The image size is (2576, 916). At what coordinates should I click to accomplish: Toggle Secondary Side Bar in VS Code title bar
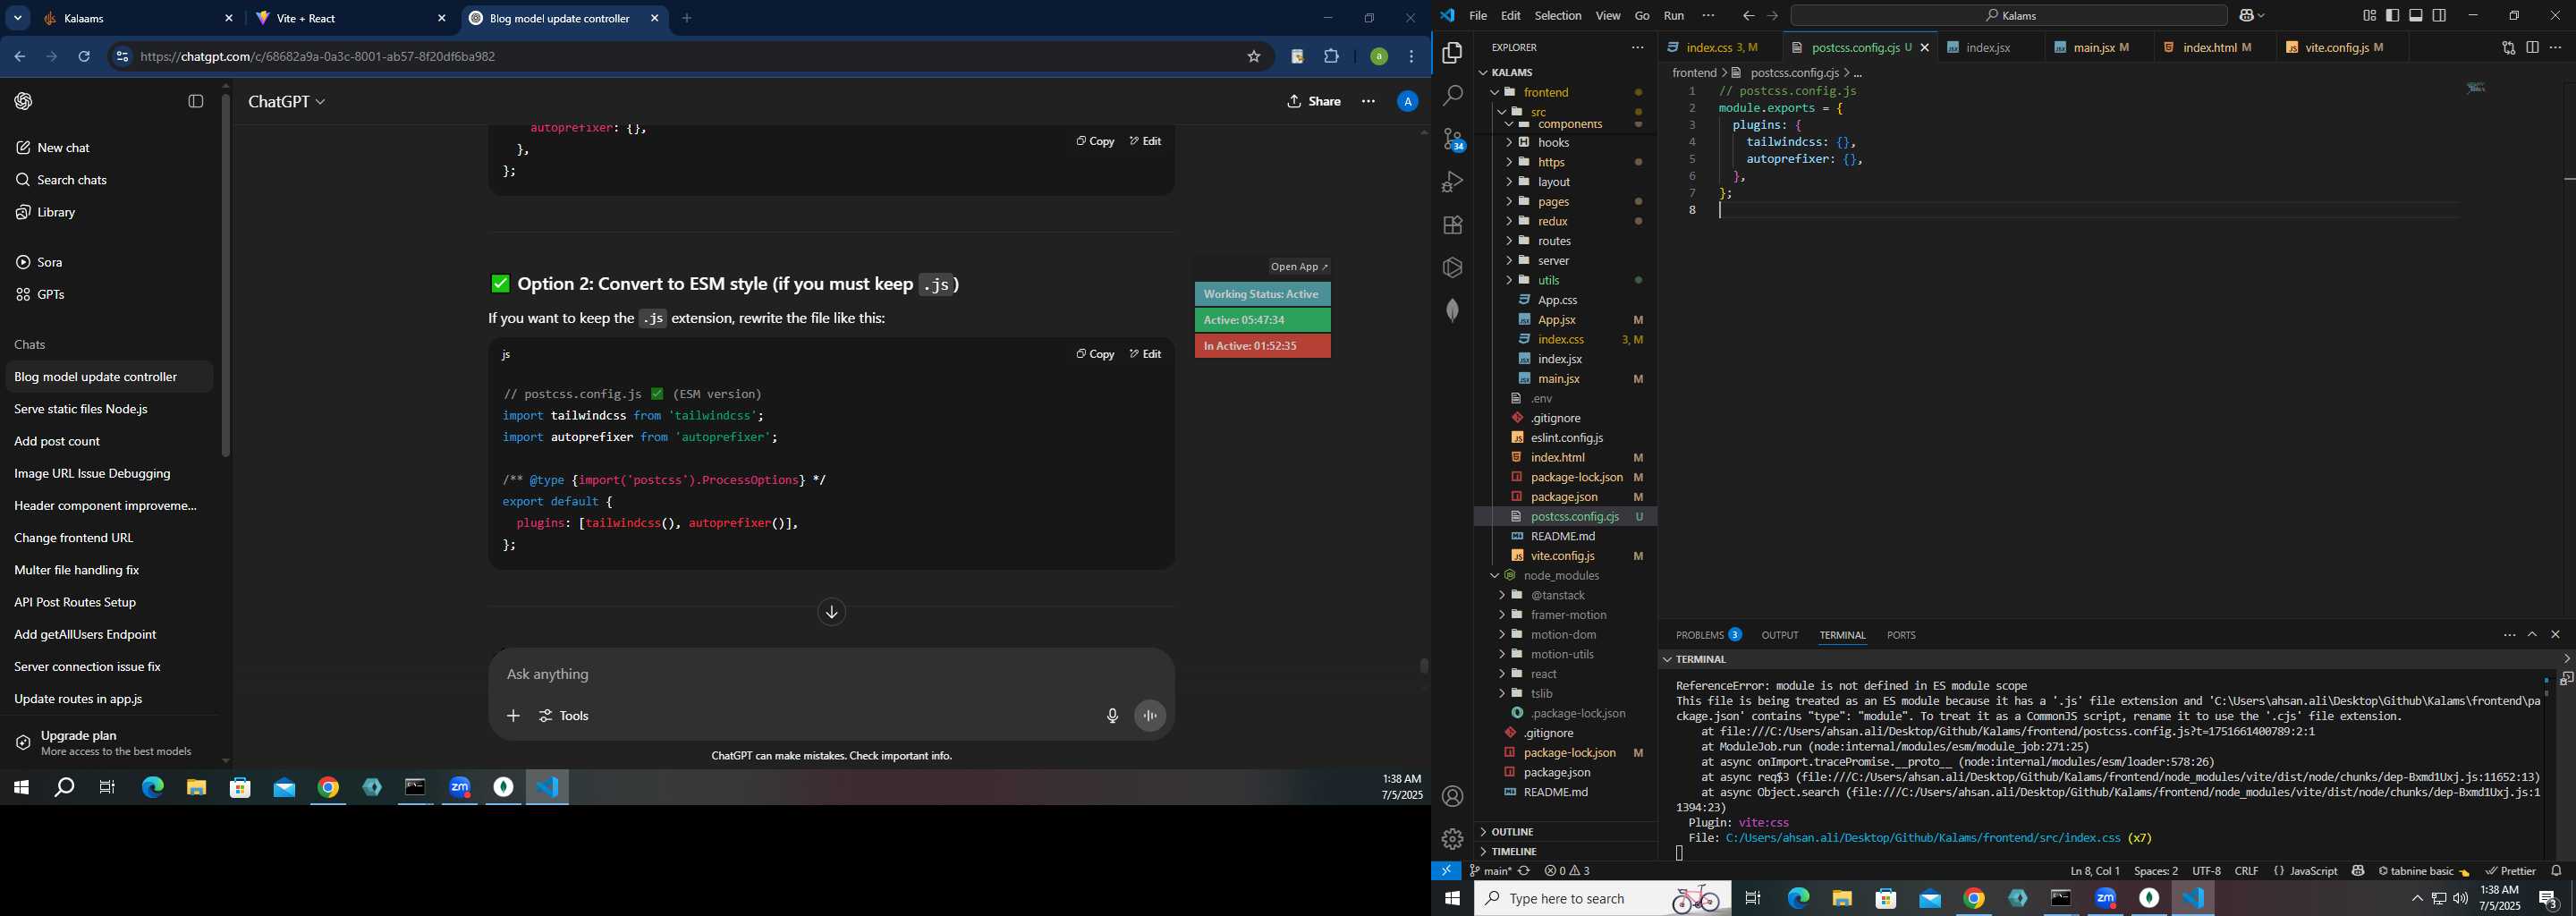(x=2440, y=16)
